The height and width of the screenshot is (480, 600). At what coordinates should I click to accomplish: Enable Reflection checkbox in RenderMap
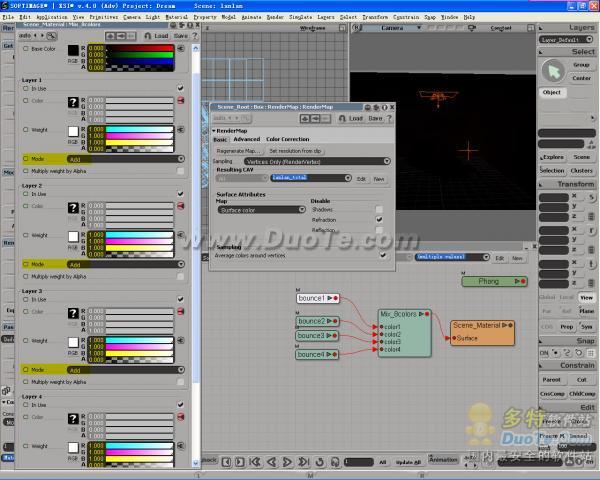[379, 230]
